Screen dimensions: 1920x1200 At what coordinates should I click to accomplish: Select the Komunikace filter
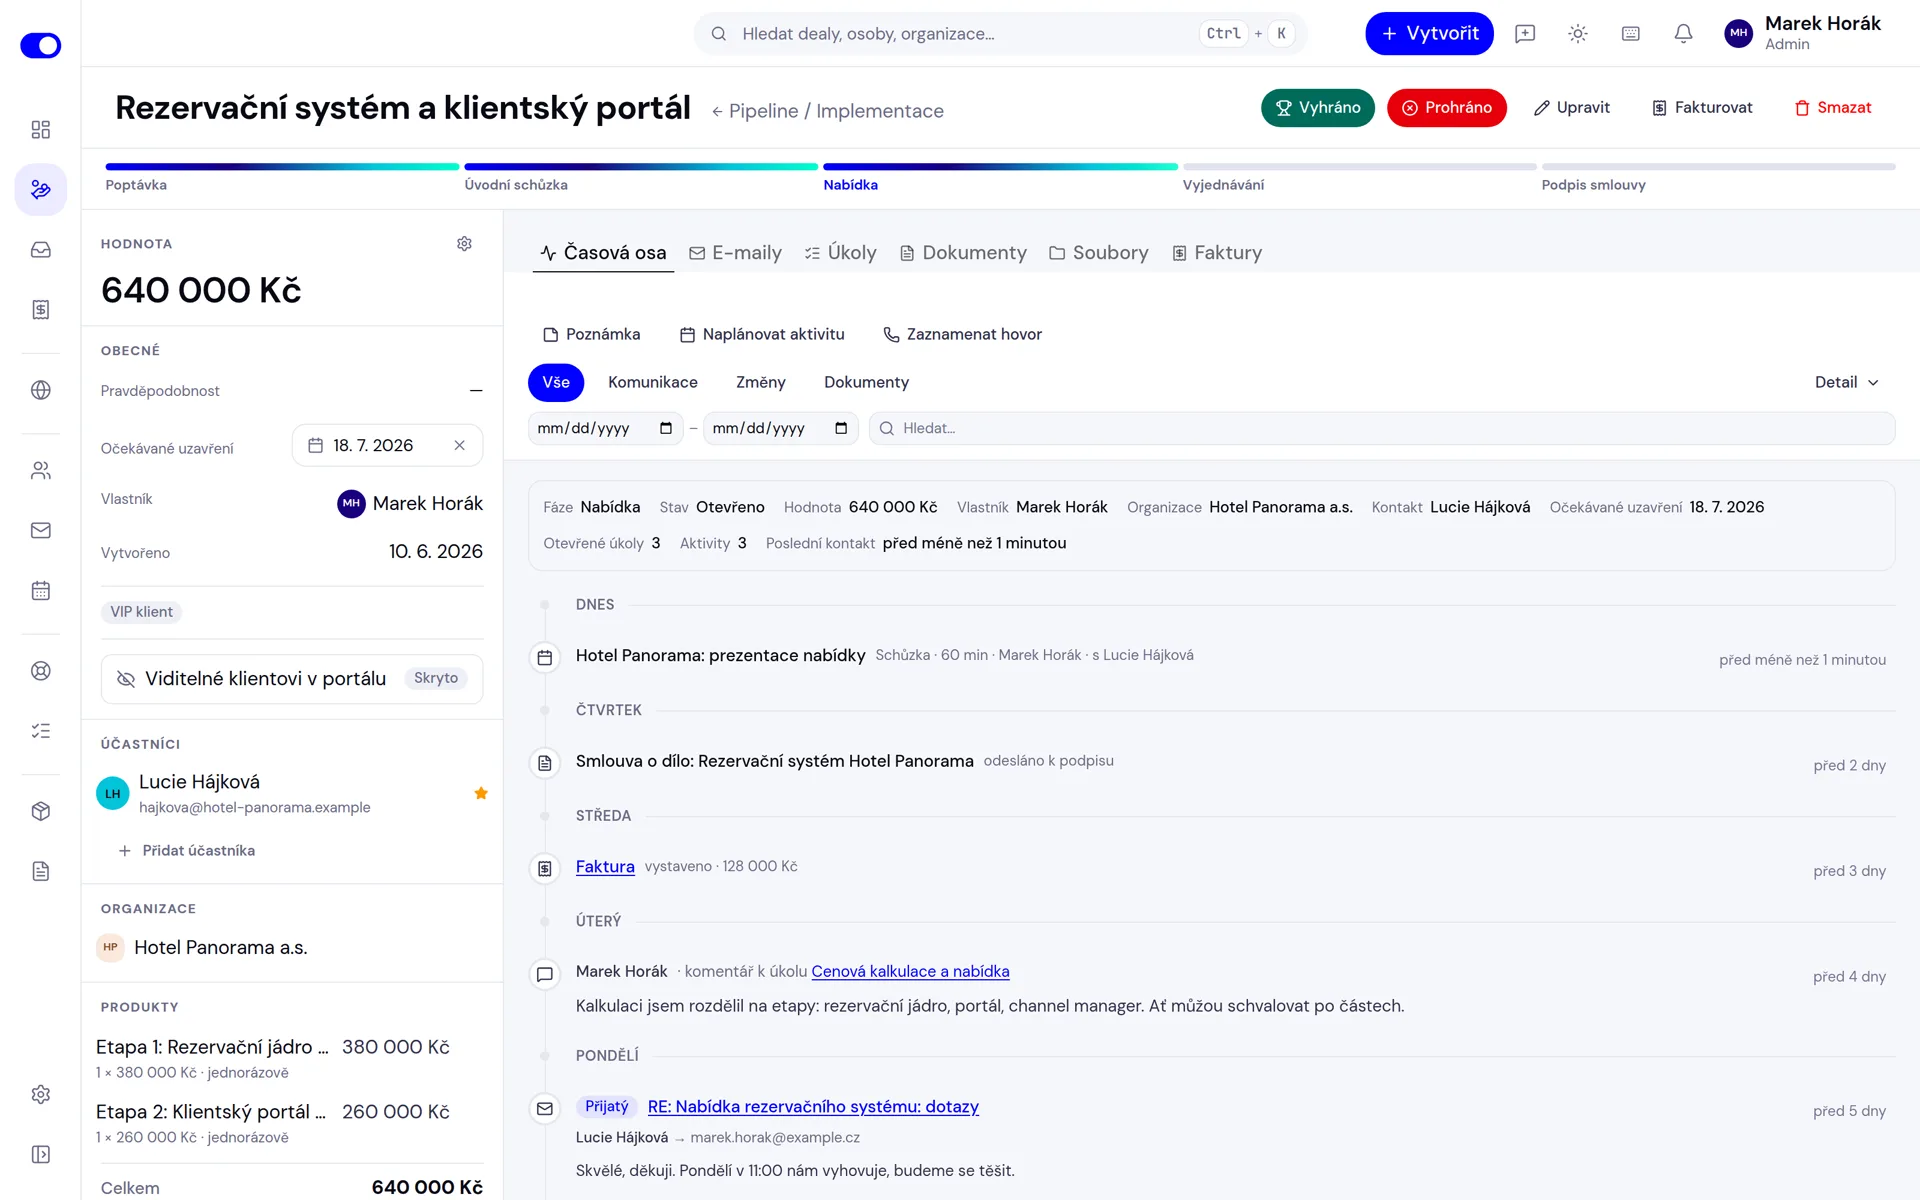click(653, 382)
